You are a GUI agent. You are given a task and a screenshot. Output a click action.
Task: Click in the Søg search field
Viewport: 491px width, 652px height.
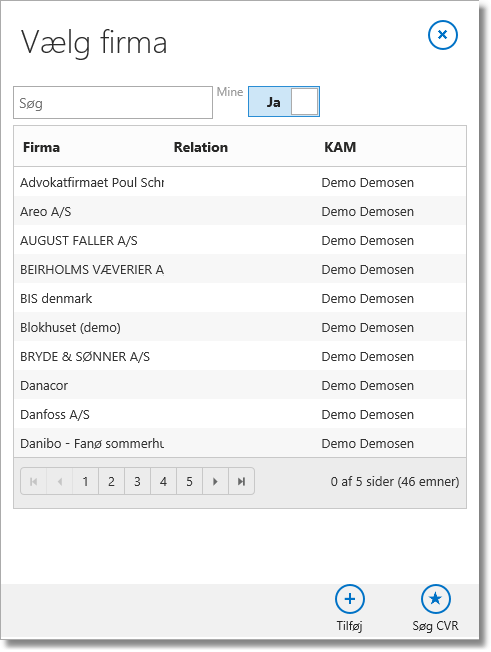113,103
